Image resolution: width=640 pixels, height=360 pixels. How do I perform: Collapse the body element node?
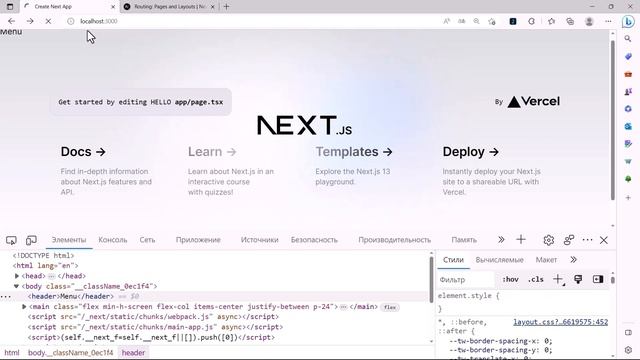[x=17, y=287]
